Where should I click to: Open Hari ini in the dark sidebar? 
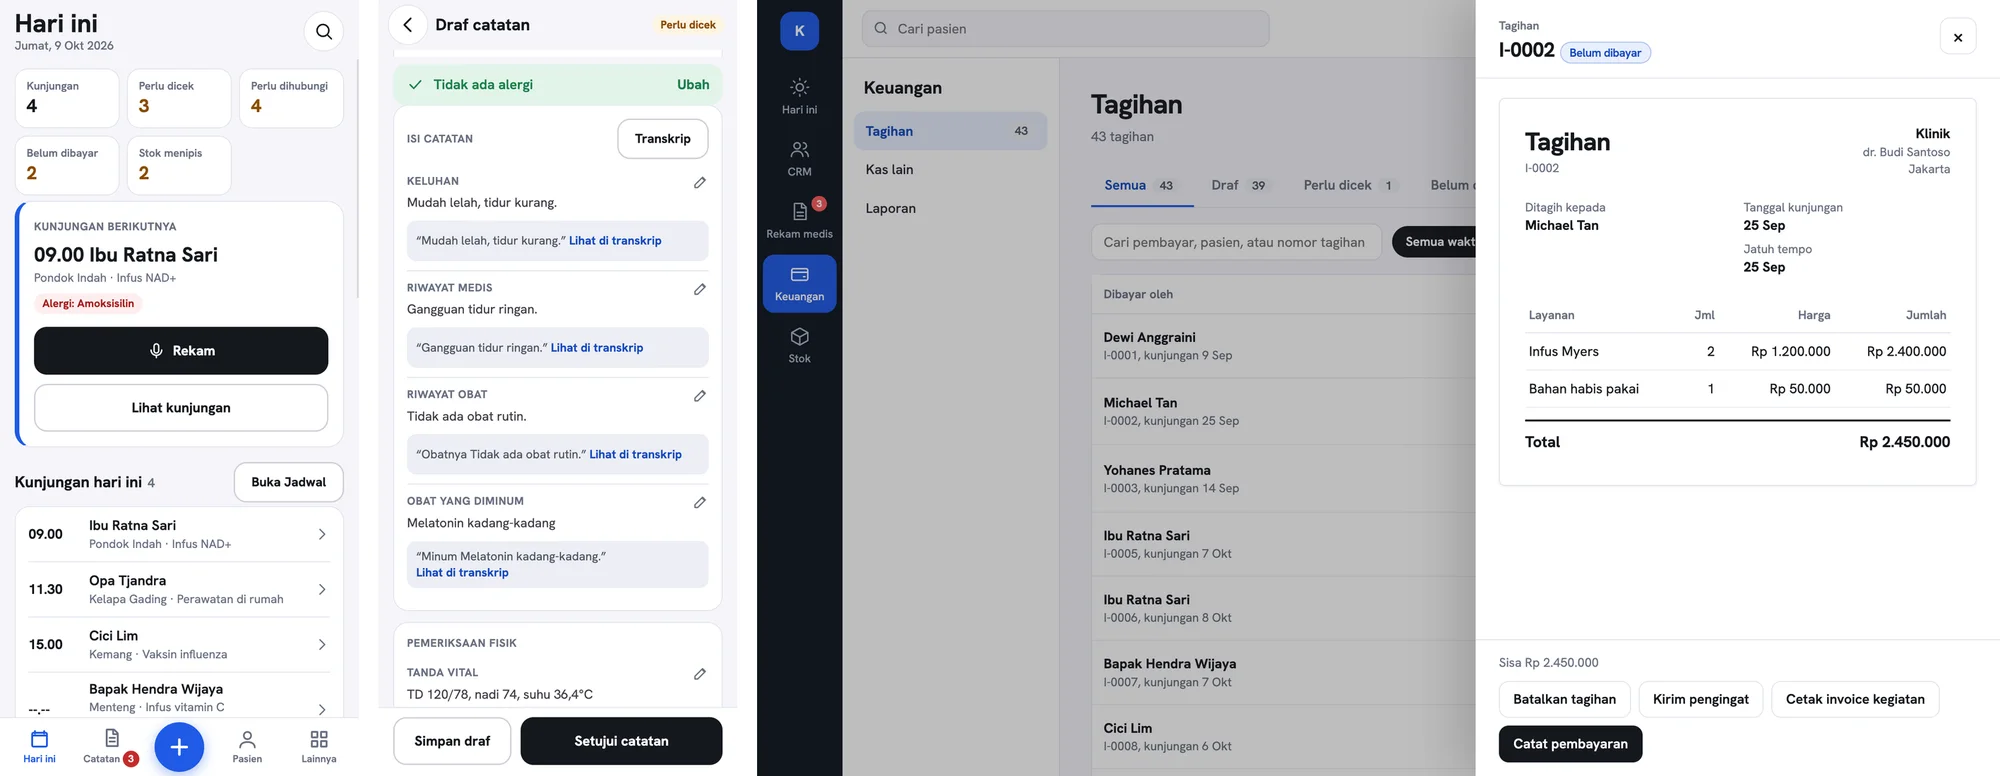pos(799,97)
